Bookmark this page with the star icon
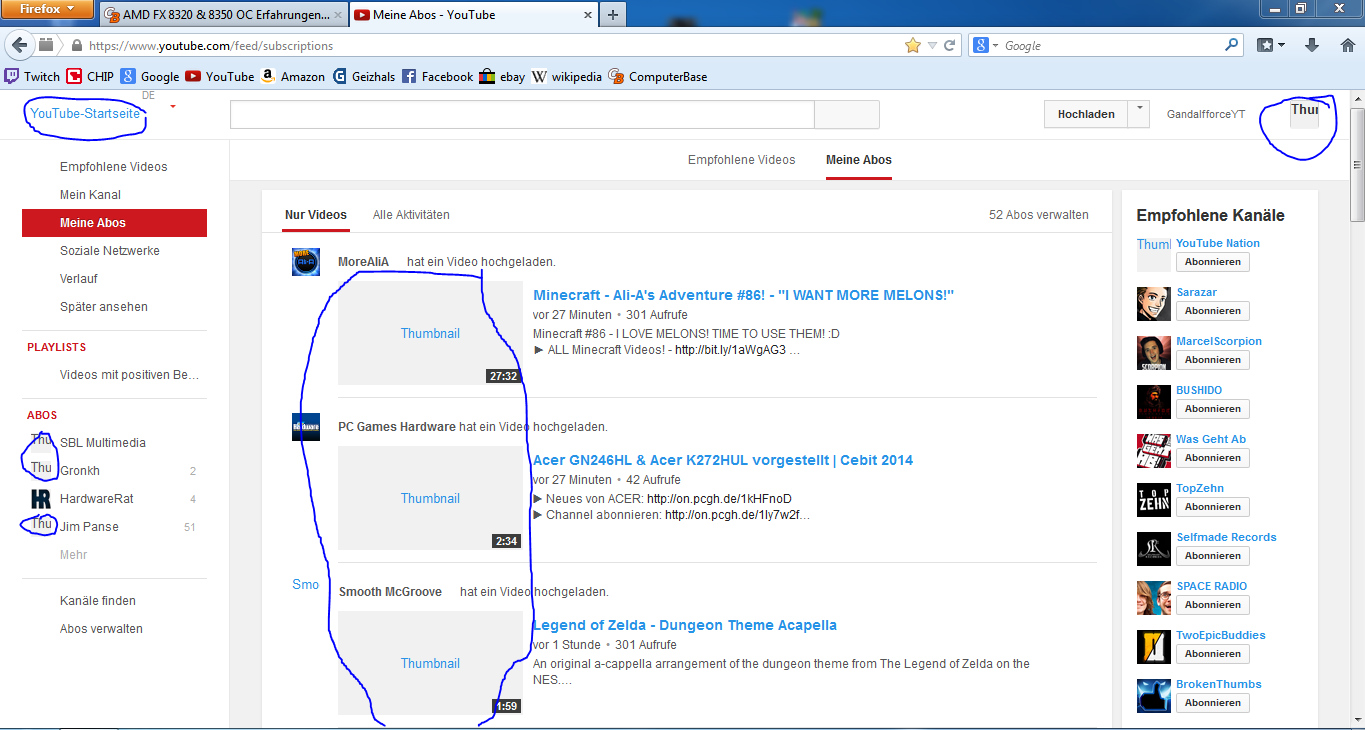Image resolution: width=1365 pixels, height=730 pixels. (x=912, y=45)
